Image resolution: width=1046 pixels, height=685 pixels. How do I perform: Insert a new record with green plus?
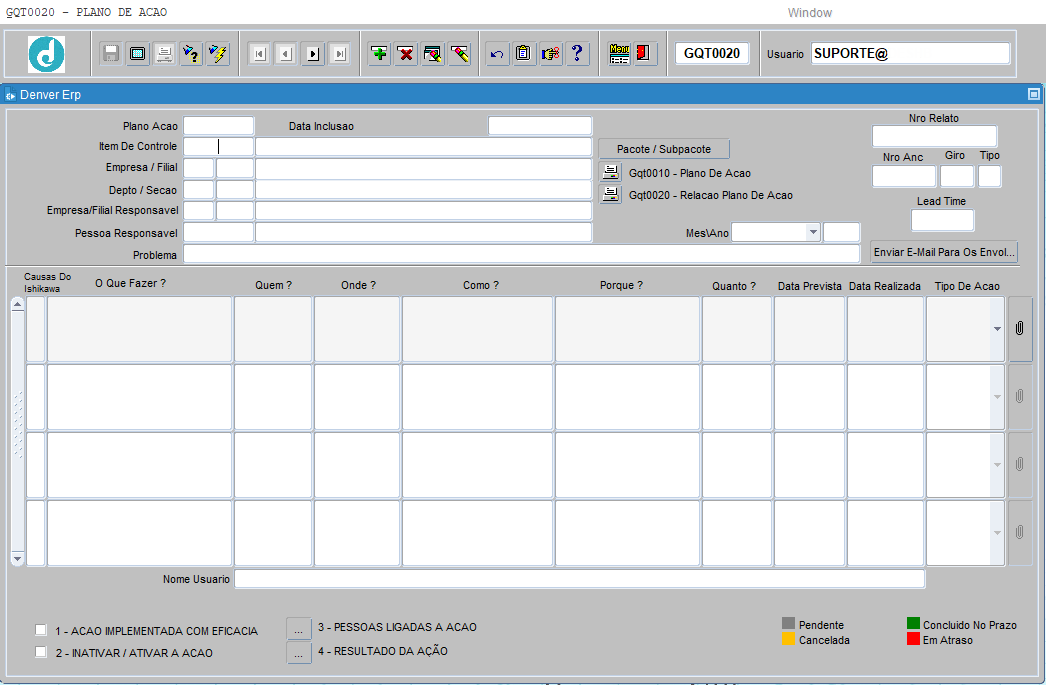click(380, 53)
